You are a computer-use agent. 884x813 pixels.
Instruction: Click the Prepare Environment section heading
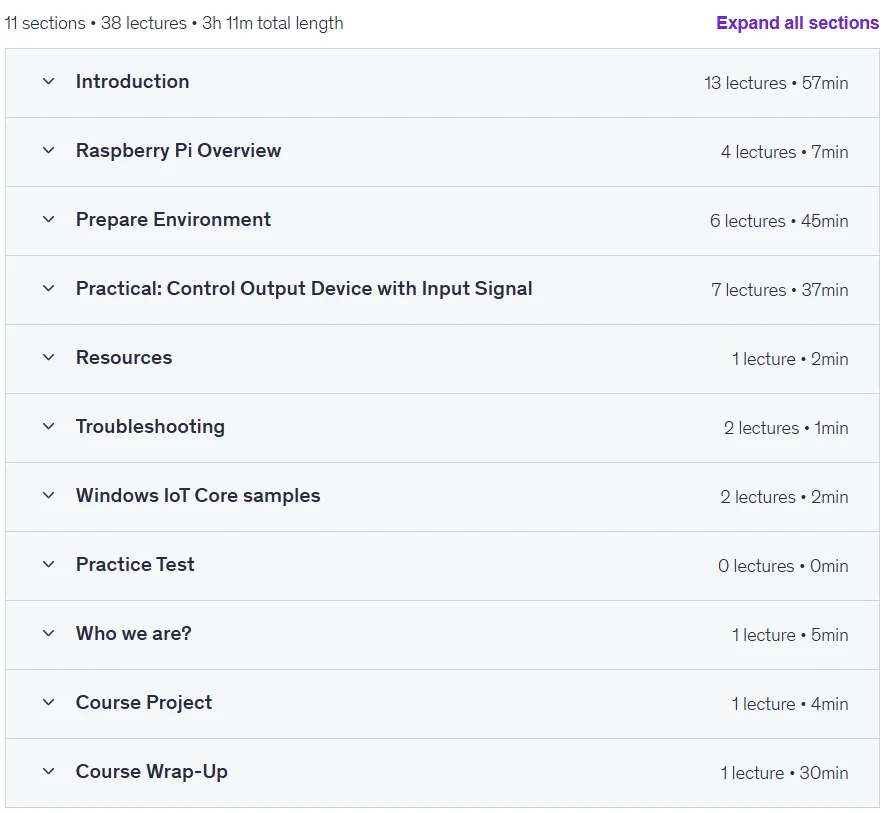click(173, 219)
